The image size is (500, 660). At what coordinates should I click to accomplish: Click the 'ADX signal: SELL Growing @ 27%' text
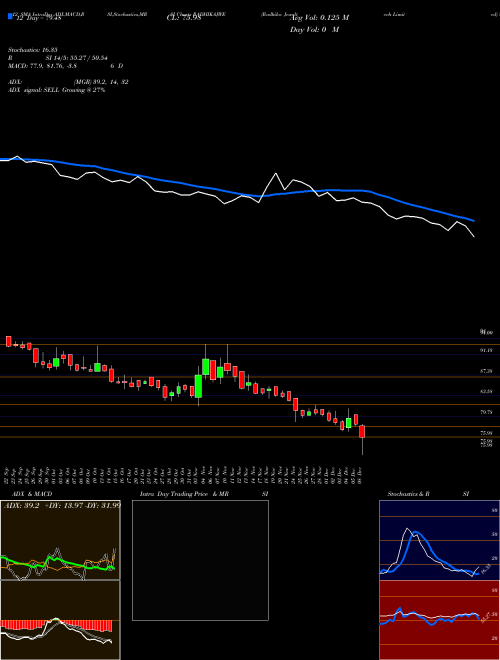click(x=56, y=90)
